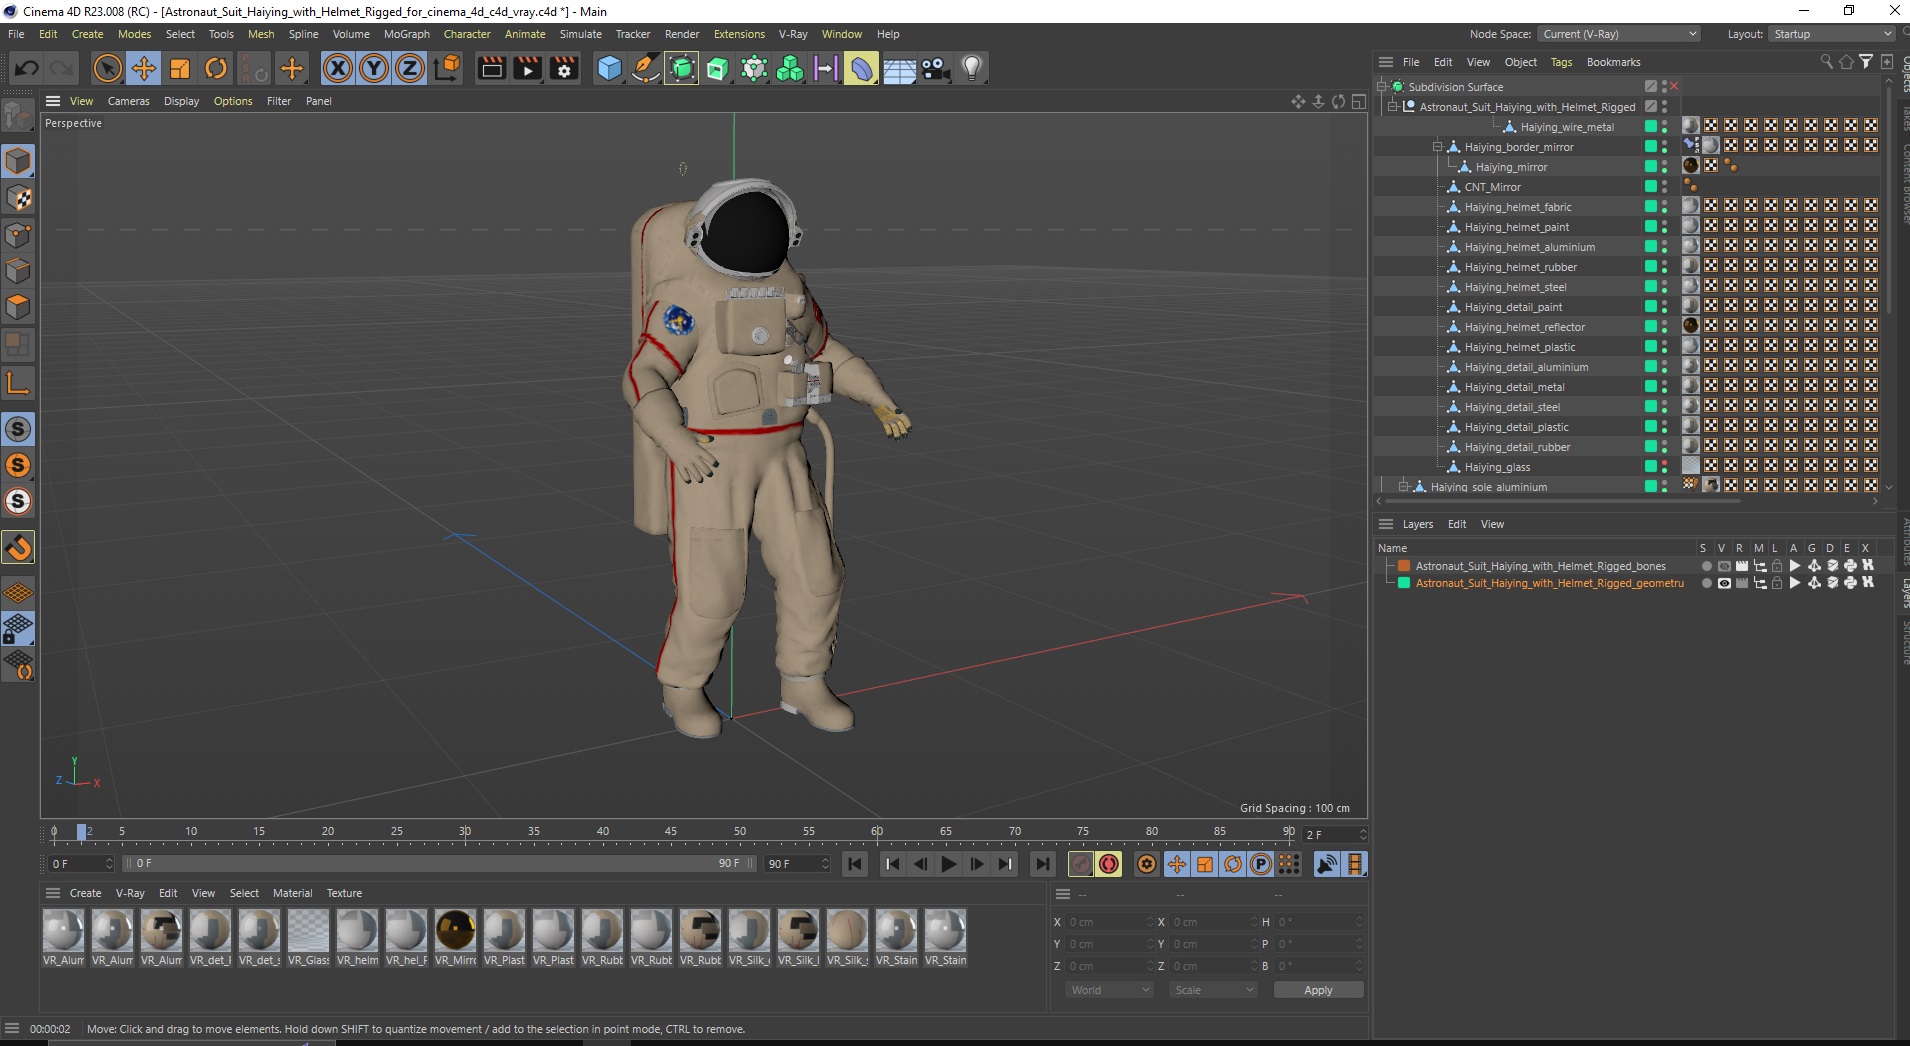Screen dimensions: 1910x1046
Task: Collapse Subdivision Surface tree node
Action: pos(1382,87)
